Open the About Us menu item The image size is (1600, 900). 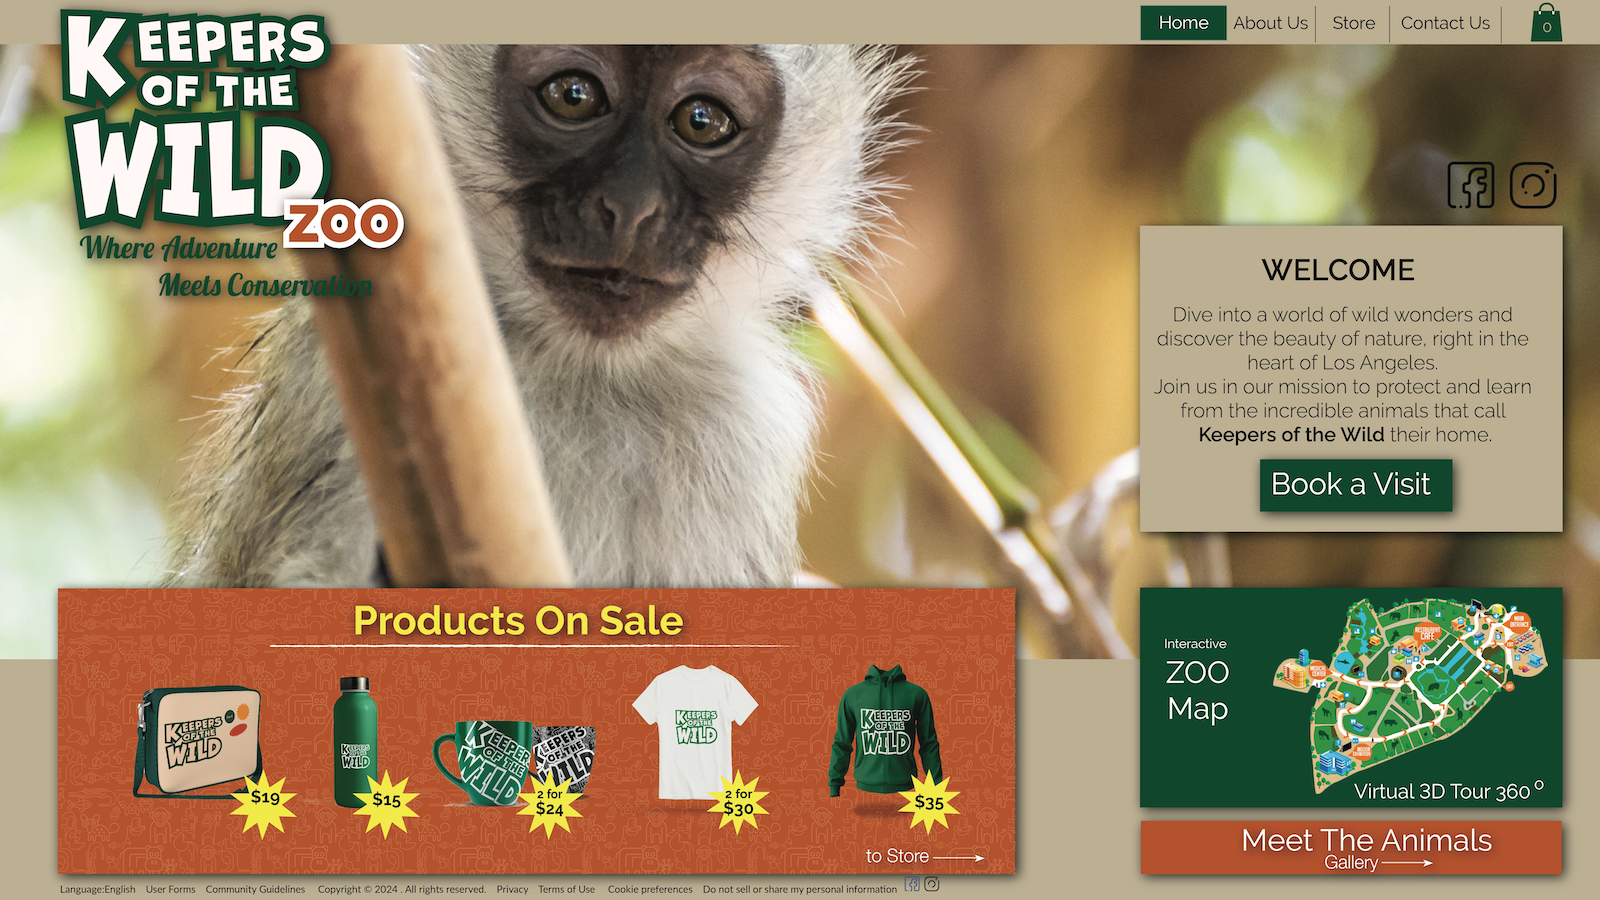click(x=1270, y=23)
